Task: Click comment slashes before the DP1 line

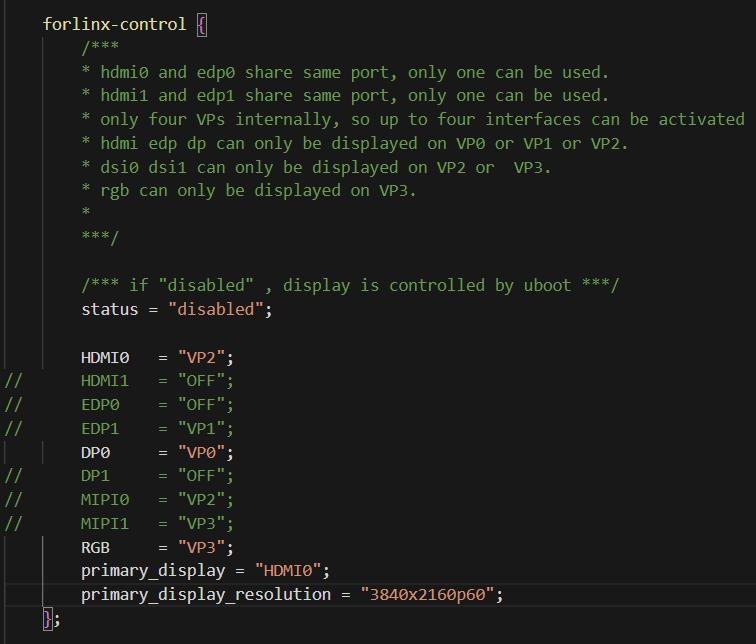Action: pyautogui.click(x=14, y=476)
